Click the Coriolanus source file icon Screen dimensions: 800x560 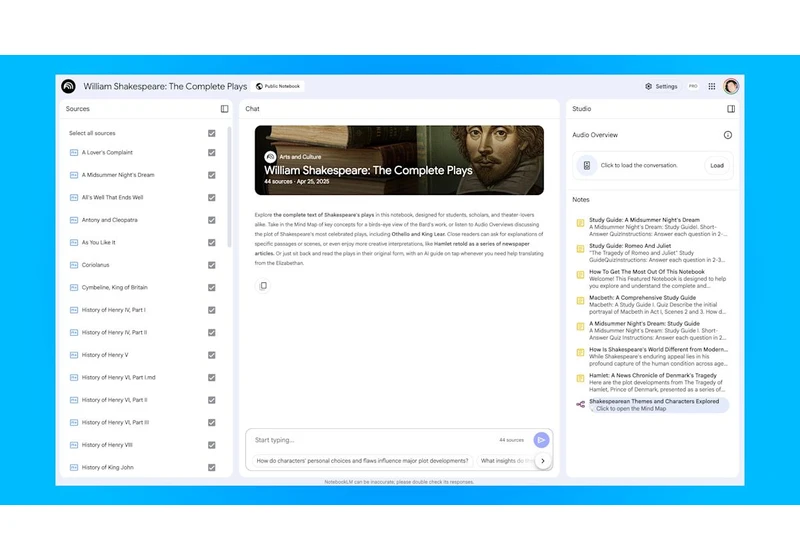pos(74,265)
